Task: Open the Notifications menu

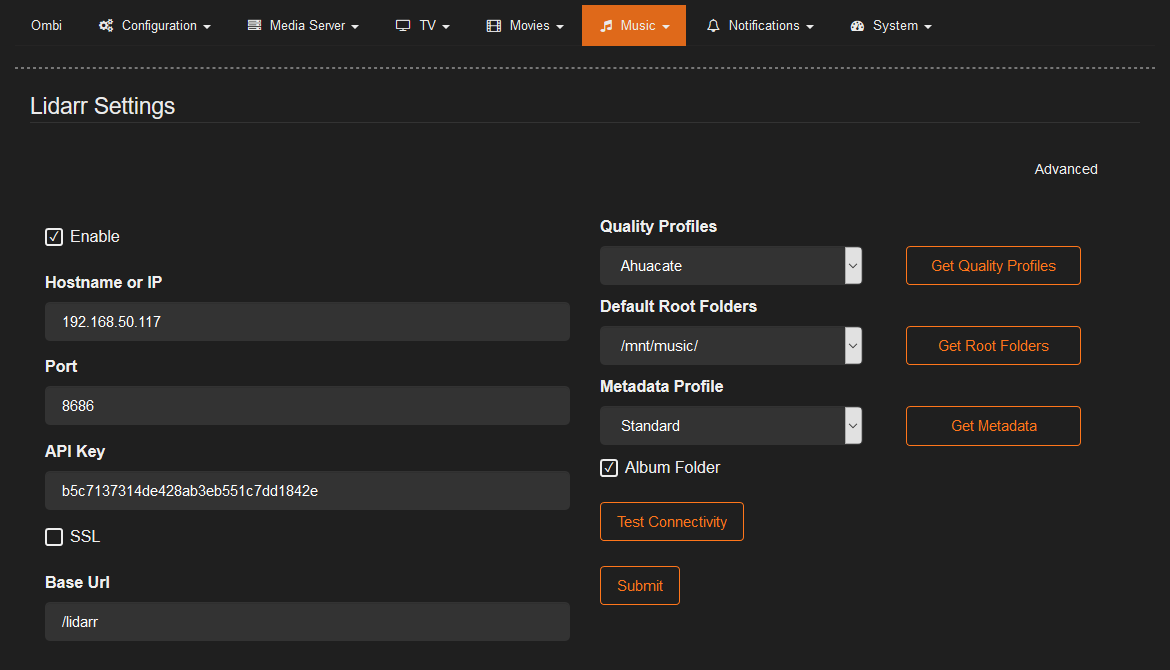Action: (760, 25)
